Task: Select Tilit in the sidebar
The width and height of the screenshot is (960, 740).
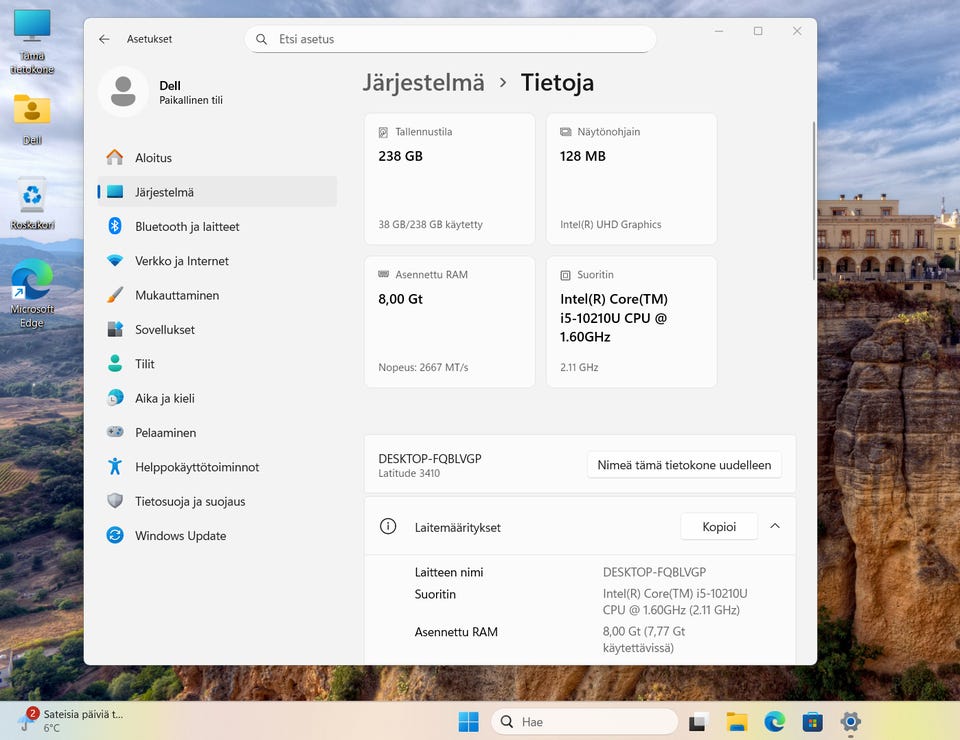Action: coord(145,364)
